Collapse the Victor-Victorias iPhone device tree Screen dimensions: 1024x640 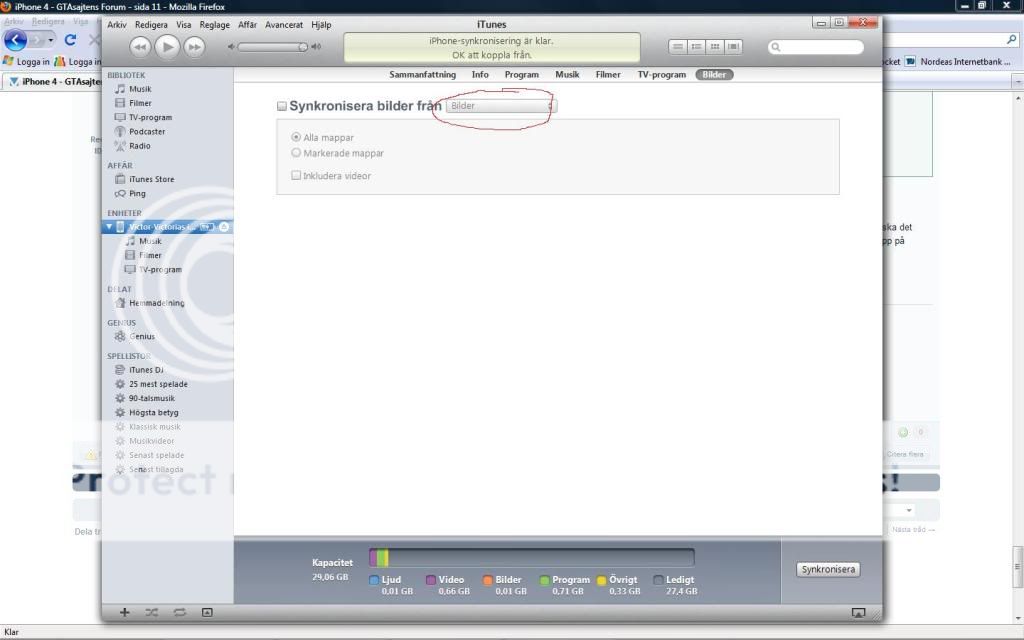(109, 227)
